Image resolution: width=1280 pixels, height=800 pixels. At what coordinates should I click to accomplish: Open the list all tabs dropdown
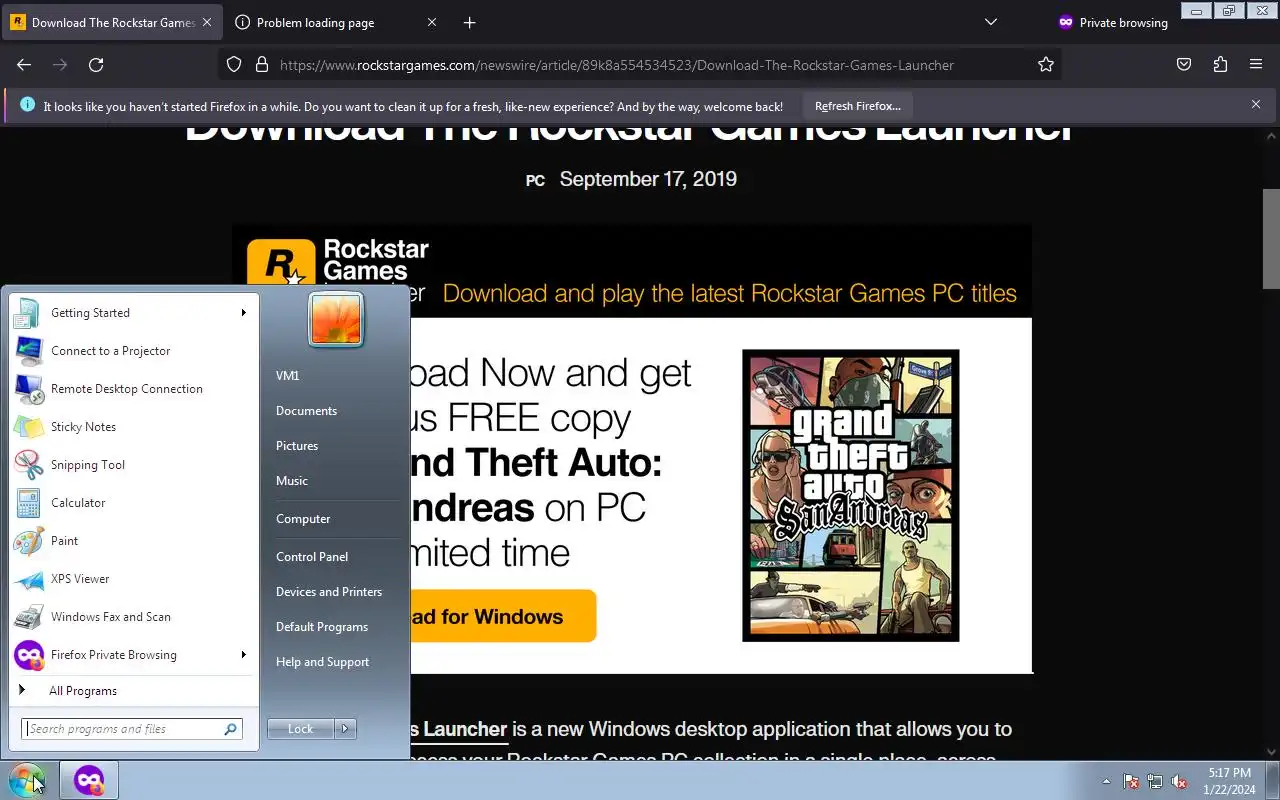[991, 22]
